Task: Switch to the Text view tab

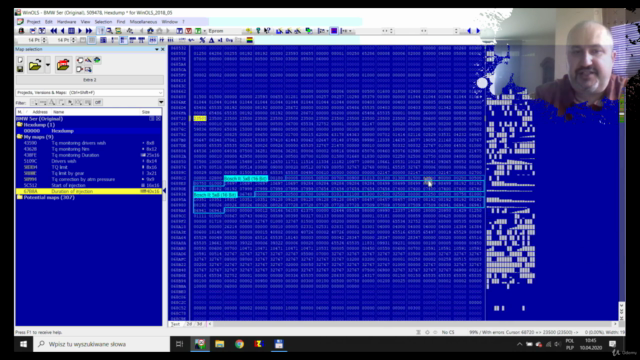Action: click(x=175, y=324)
